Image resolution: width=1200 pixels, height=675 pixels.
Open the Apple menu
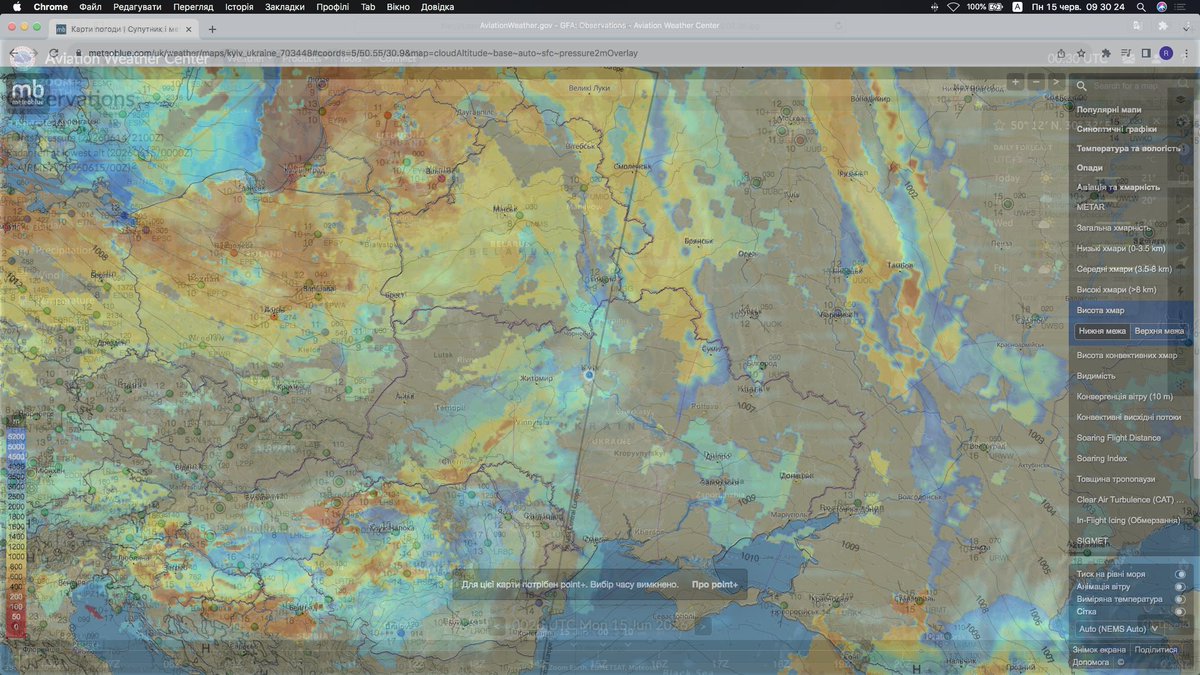(x=16, y=7)
